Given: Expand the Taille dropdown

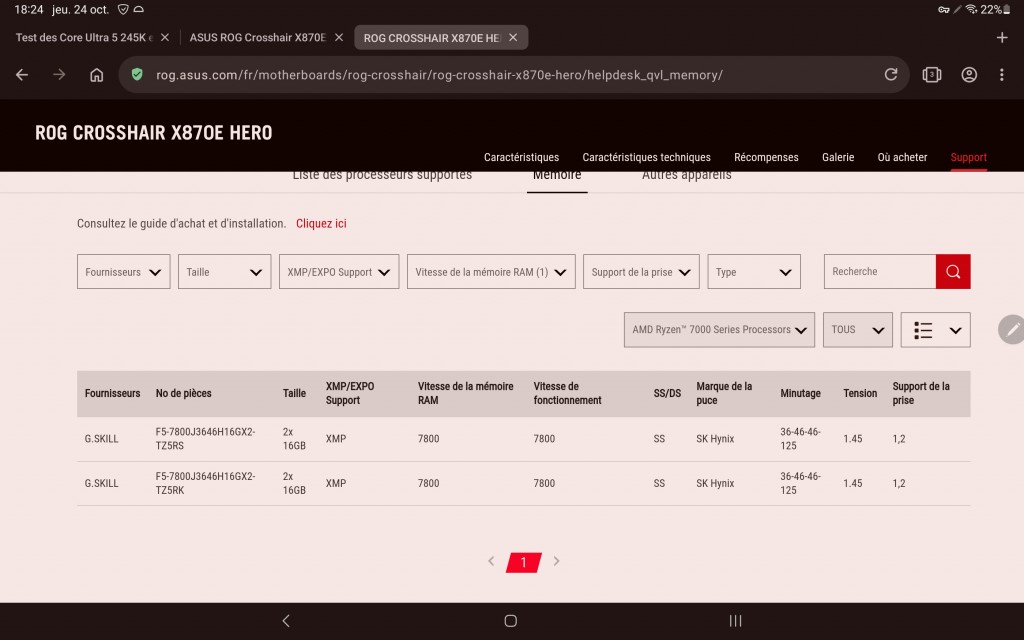Looking at the screenshot, I should coord(225,272).
